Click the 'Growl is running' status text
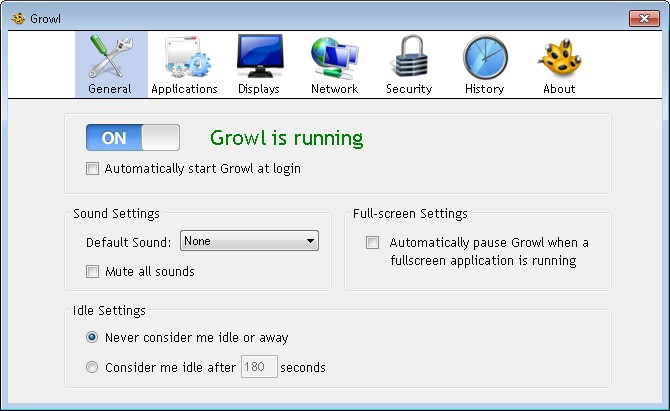The width and height of the screenshot is (670, 411). pos(286,138)
